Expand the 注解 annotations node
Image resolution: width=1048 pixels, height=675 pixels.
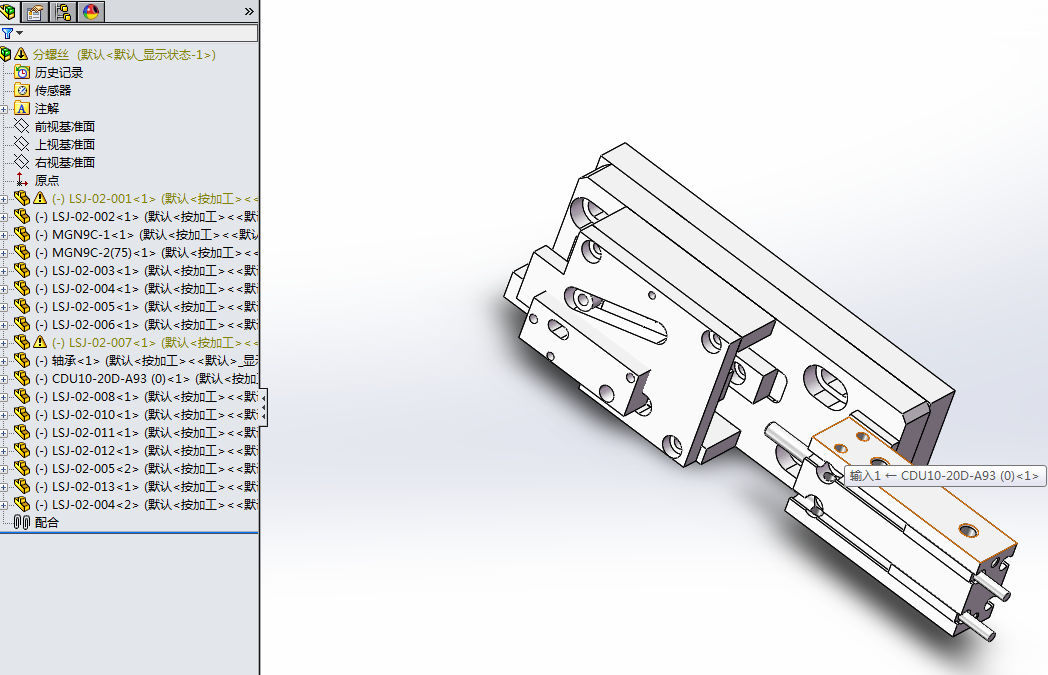(x=4, y=109)
